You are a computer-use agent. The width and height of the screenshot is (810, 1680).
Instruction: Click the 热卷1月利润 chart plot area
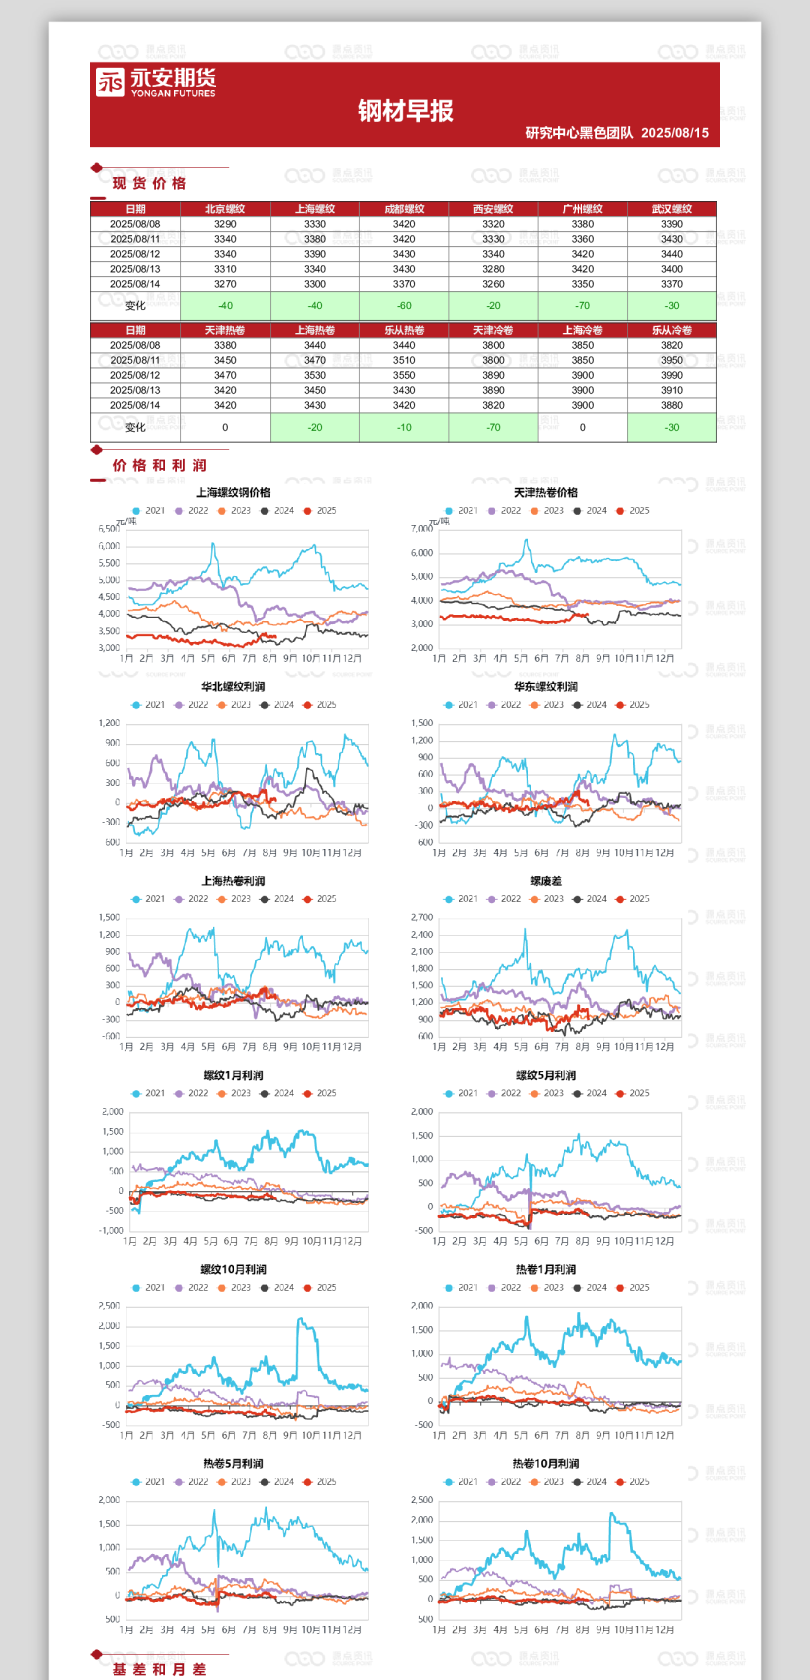(560, 1365)
